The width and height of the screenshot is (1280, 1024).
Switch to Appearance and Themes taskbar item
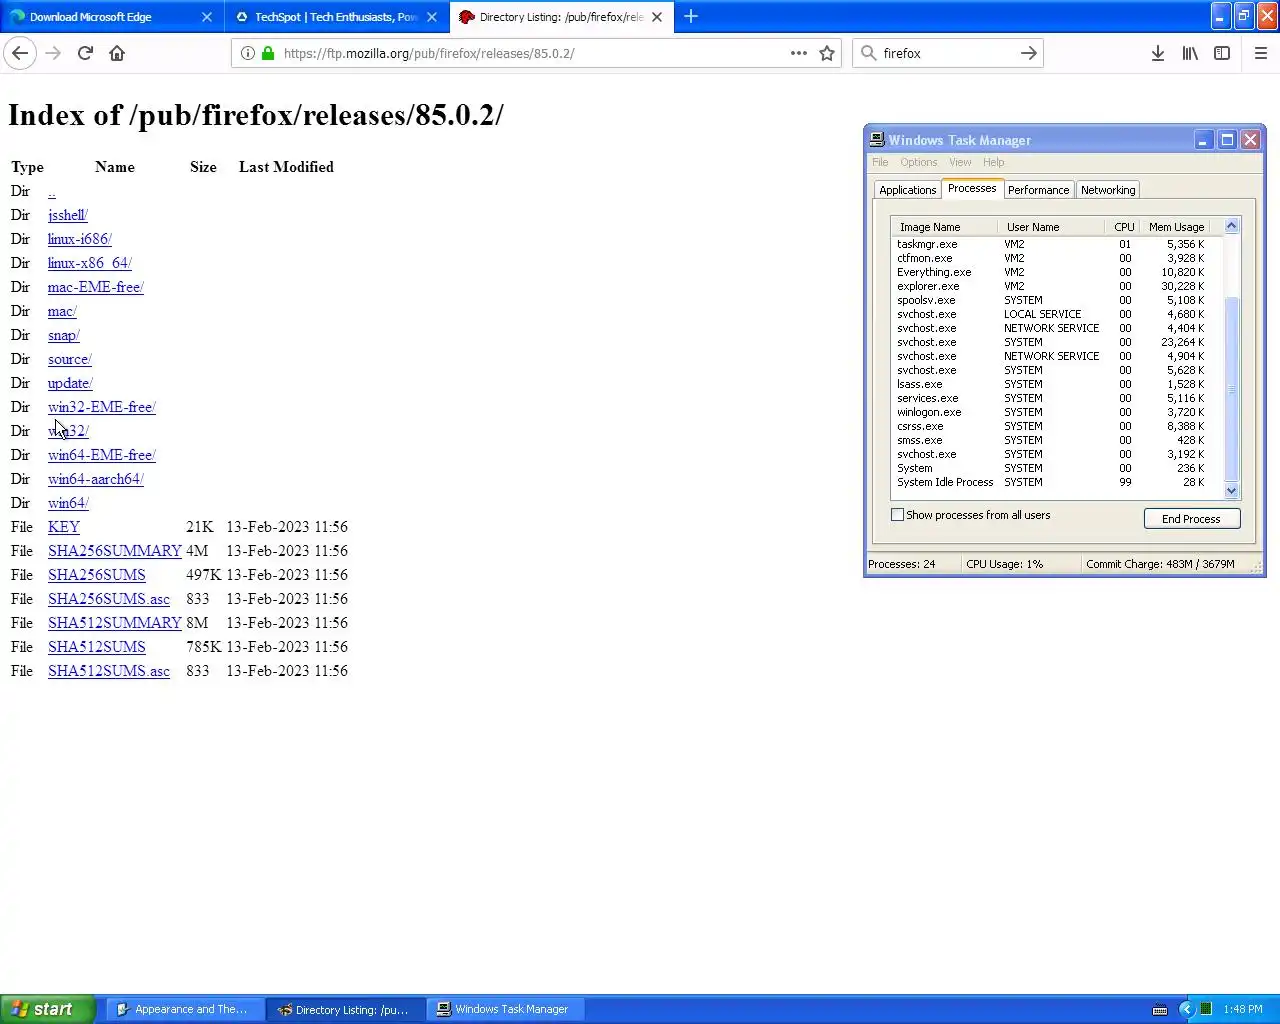184,1009
